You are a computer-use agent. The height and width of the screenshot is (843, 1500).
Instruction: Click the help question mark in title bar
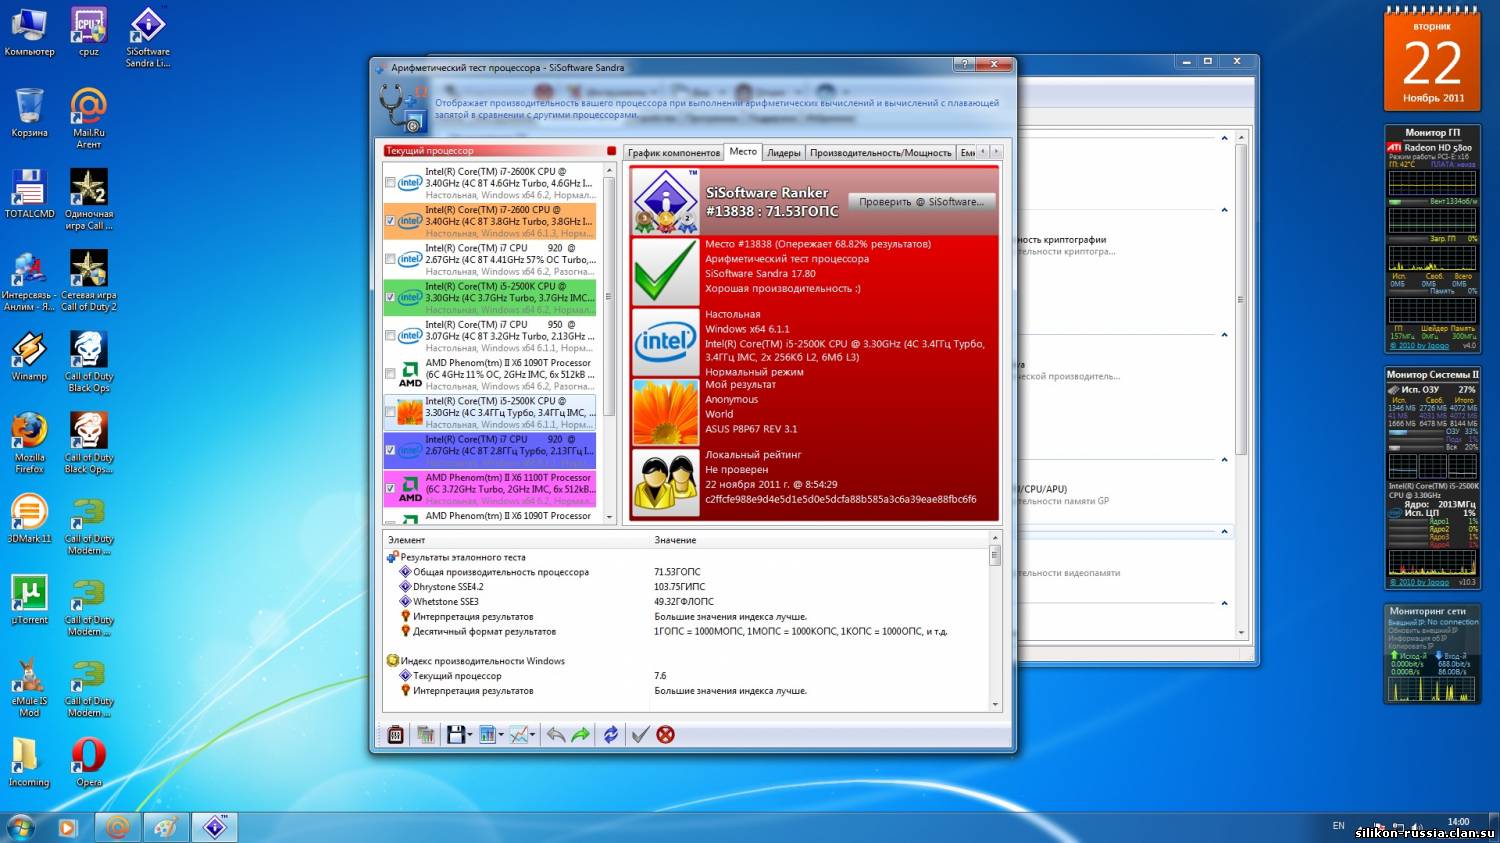click(x=964, y=64)
